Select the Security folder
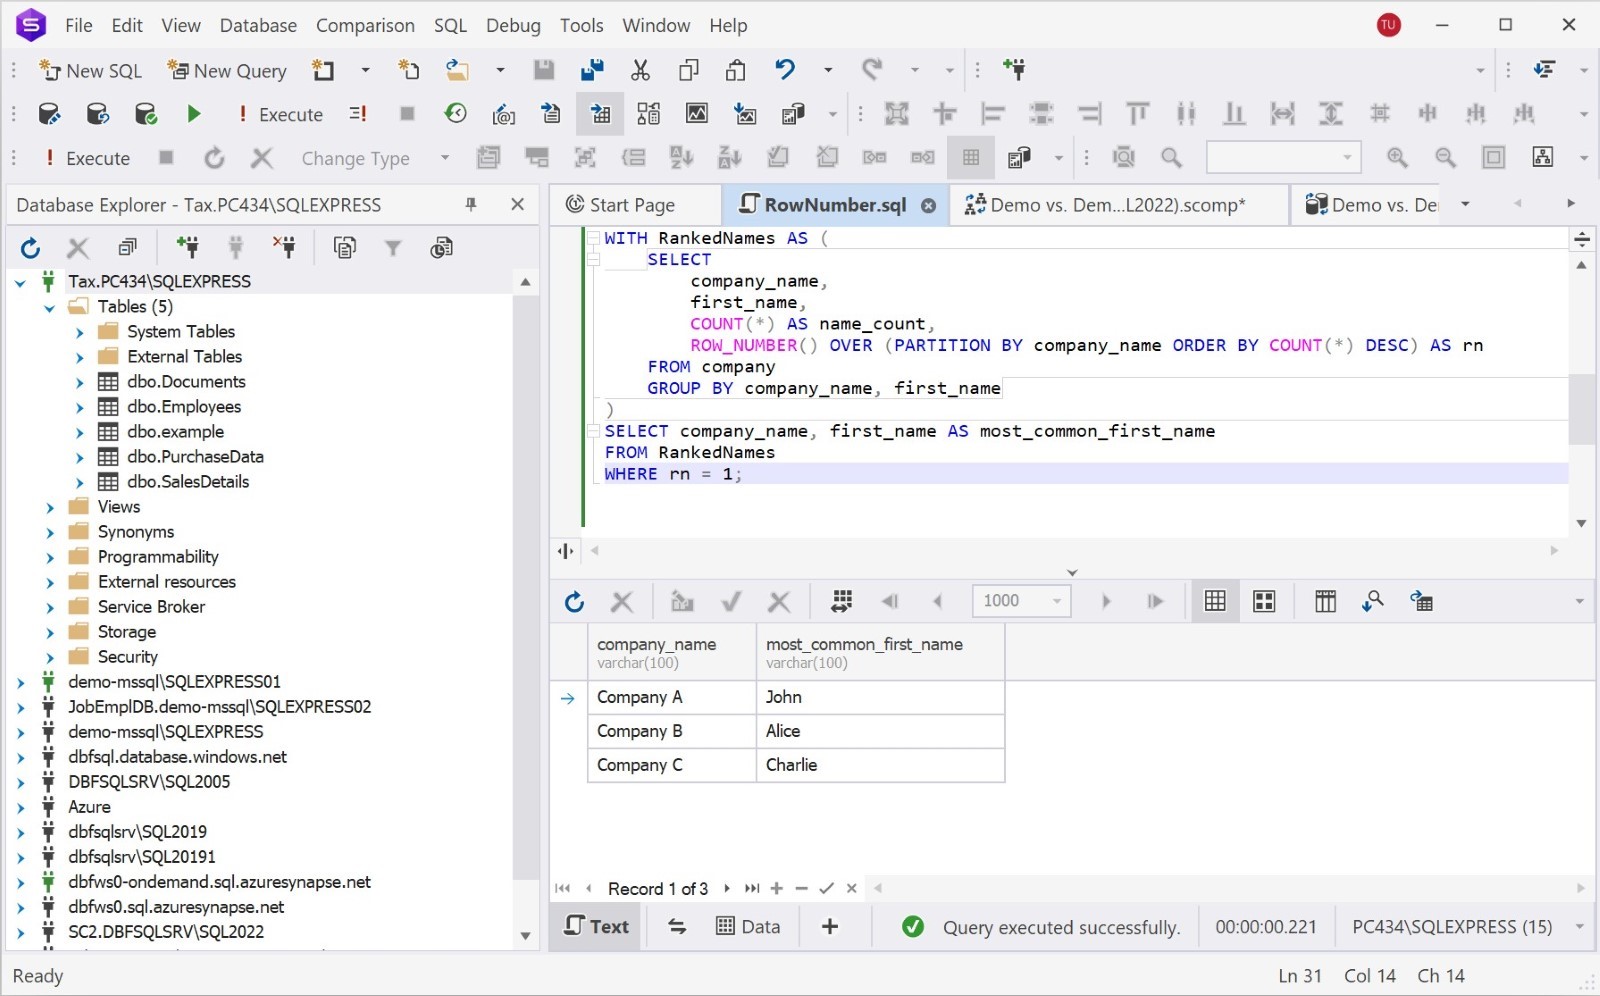Viewport: 1600px width, 996px height. tap(128, 657)
